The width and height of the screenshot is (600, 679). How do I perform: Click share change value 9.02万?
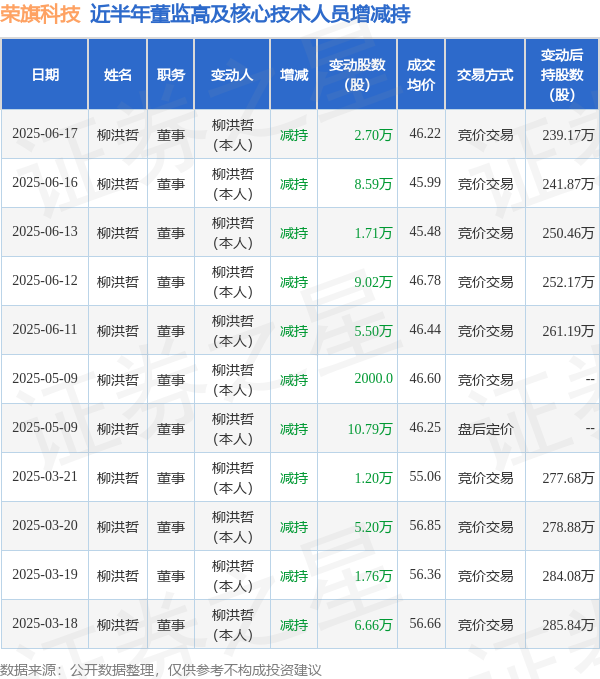point(373,282)
